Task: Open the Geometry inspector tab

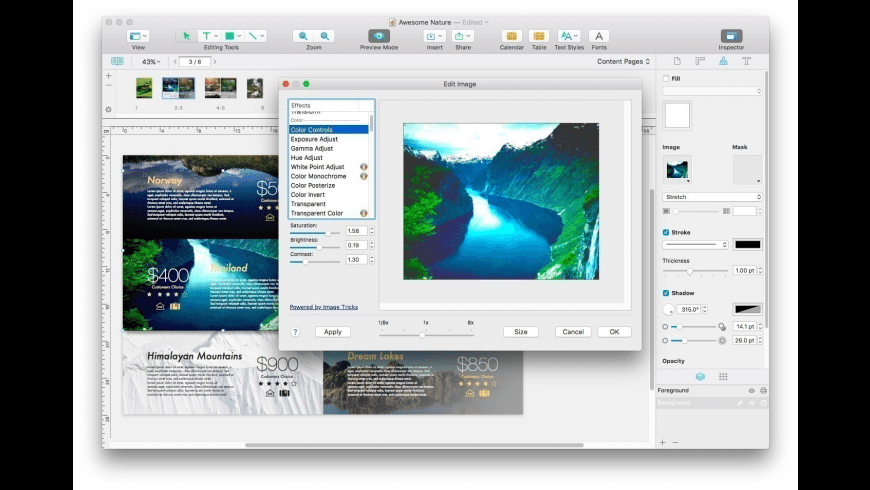Action: pos(700,61)
